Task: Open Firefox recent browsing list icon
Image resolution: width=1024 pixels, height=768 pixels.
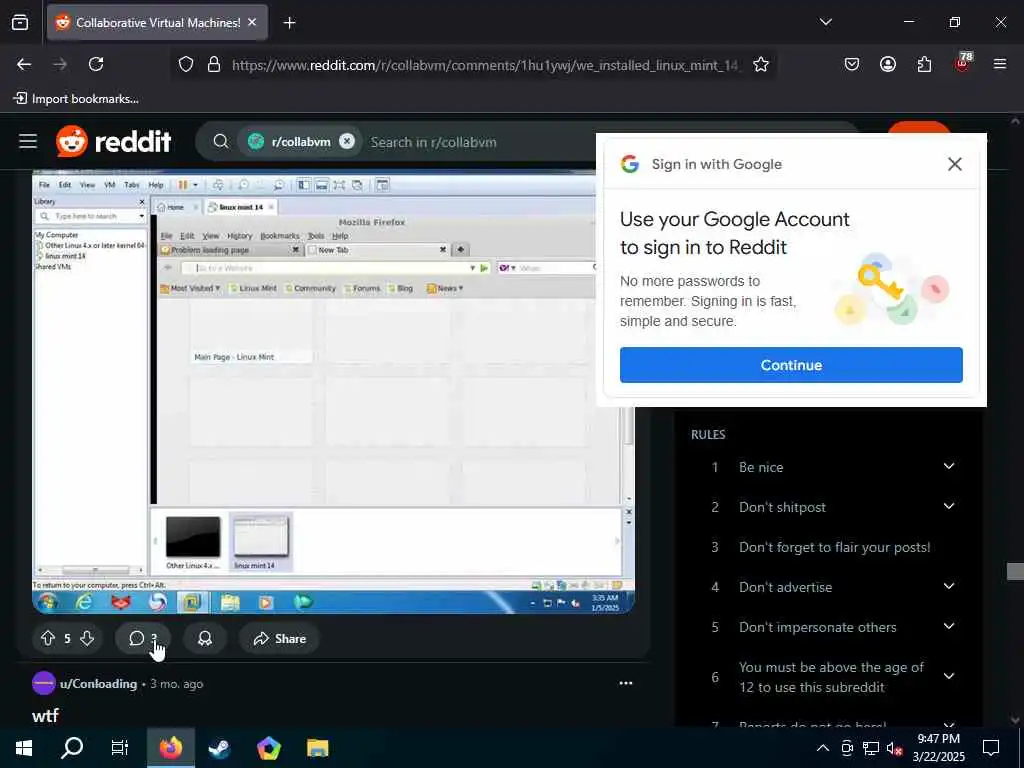Action: 20,22
